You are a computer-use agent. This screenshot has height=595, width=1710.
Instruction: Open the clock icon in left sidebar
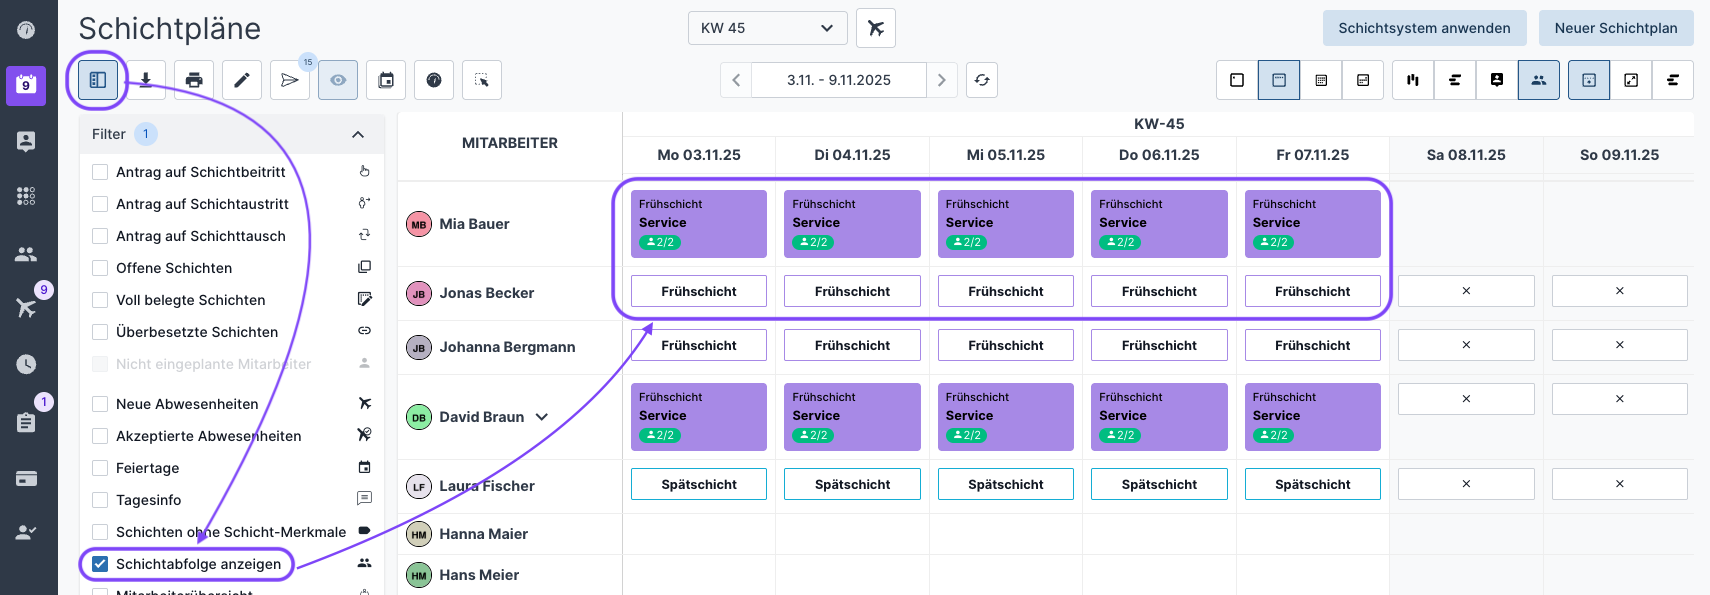(26, 364)
